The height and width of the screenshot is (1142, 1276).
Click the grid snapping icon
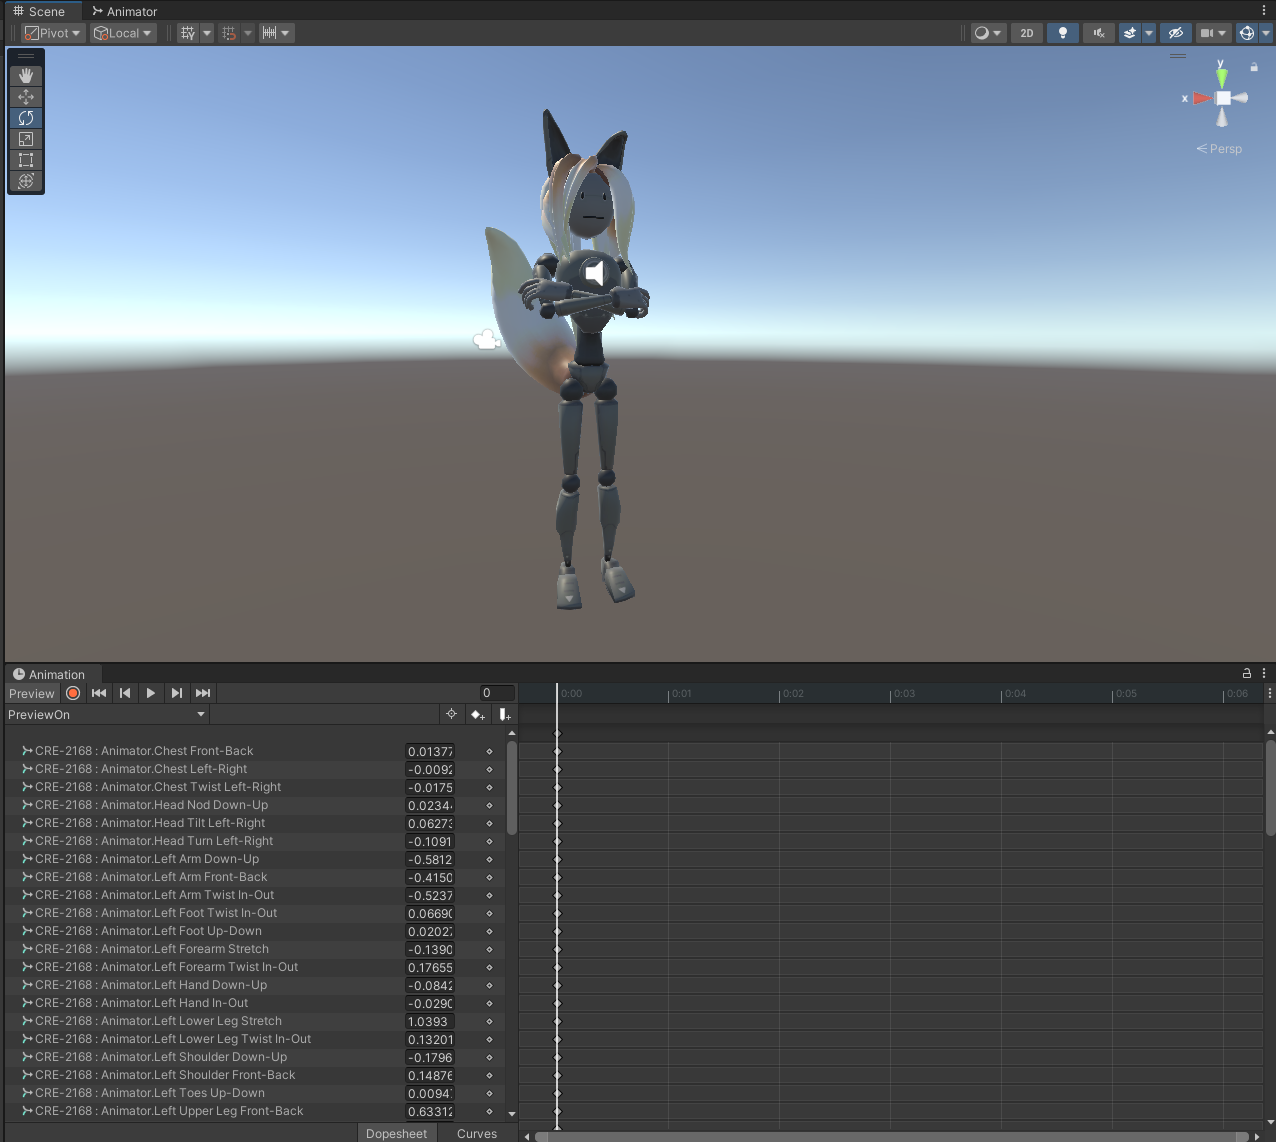click(x=229, y=33)
